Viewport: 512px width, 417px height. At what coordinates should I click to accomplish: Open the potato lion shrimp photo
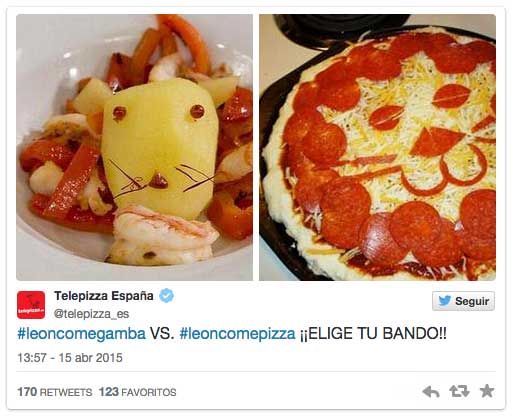point(134,147)
